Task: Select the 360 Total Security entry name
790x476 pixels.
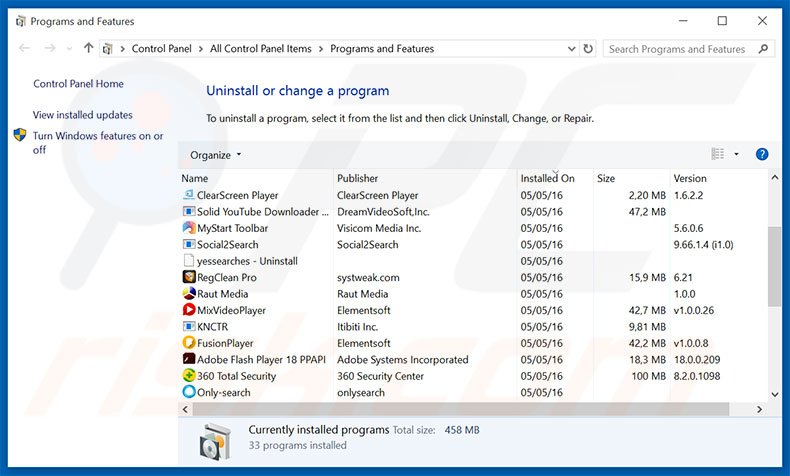Action: click(236, 376)
